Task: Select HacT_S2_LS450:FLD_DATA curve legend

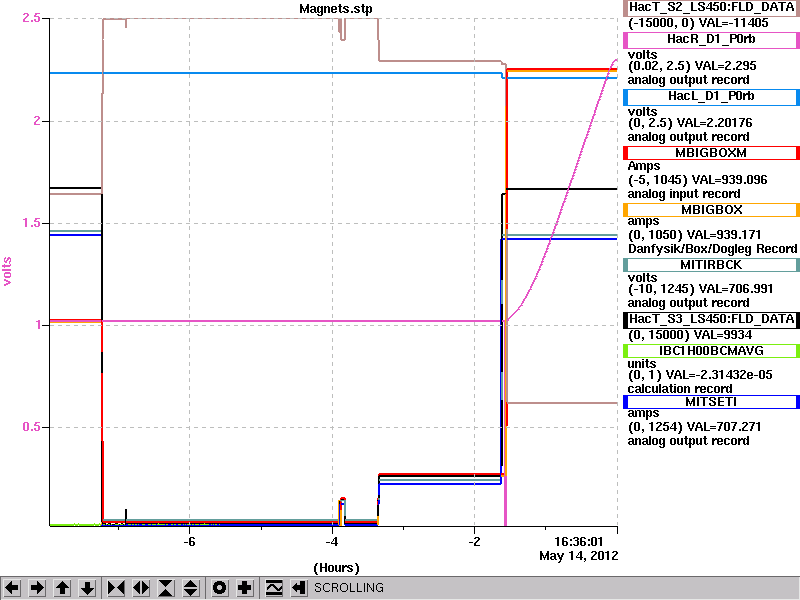Action: pos(711,7)
